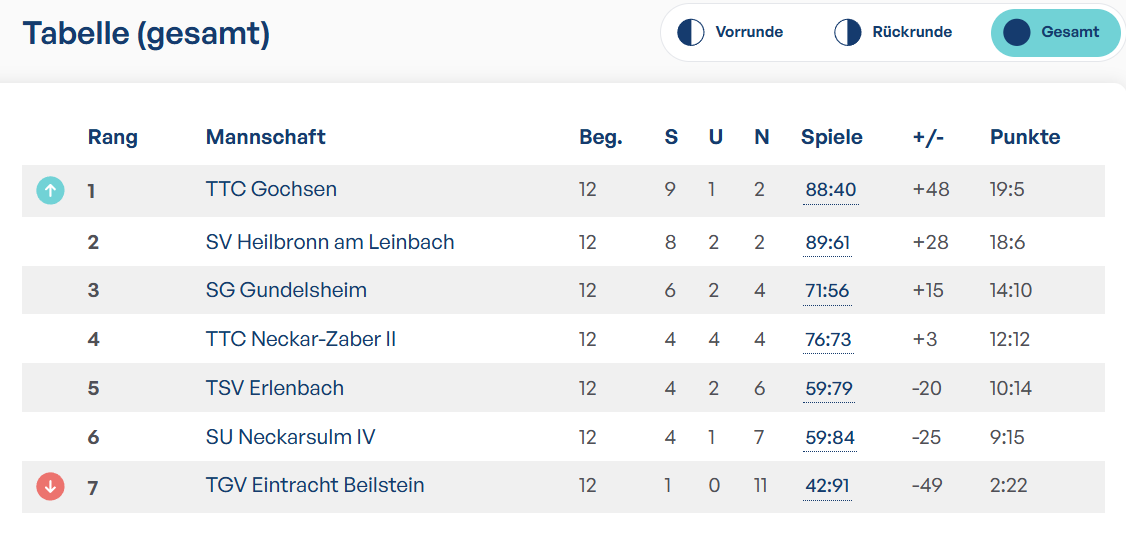Image resolution: width=1126 pixels, height=536 pixels.
Task: Click the TGV Eintracht Beilstein team name
Action: [x=315, y=485]
